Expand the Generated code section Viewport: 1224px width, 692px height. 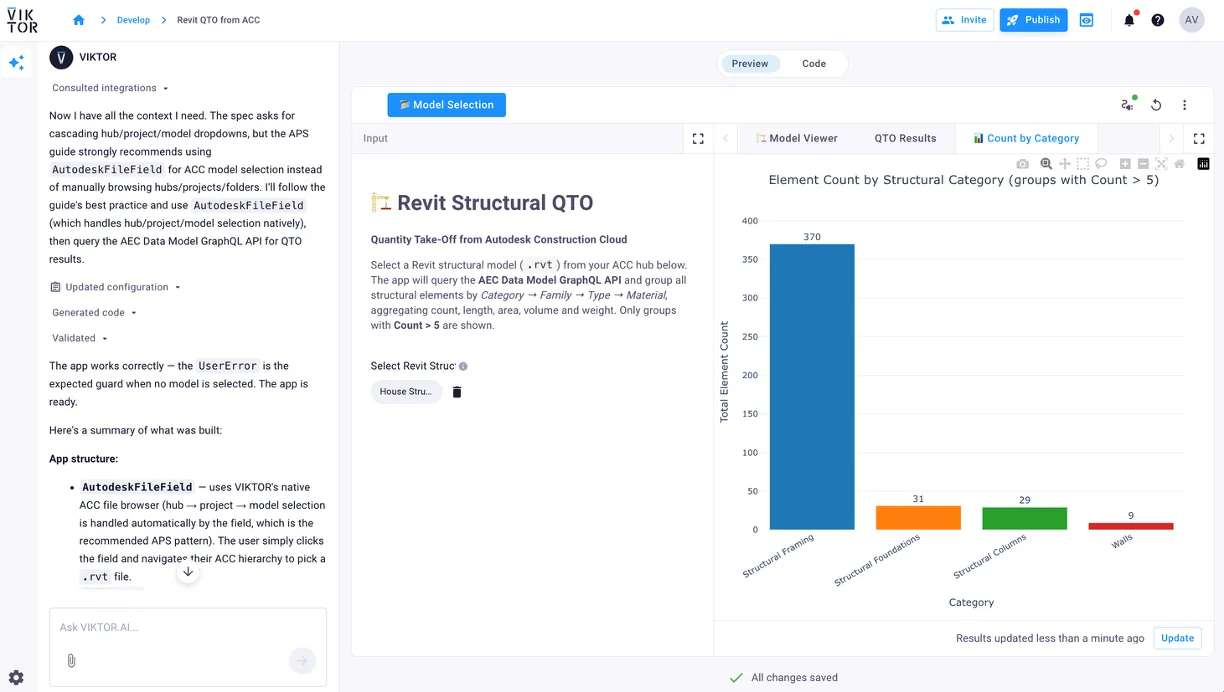pos(94,313)
